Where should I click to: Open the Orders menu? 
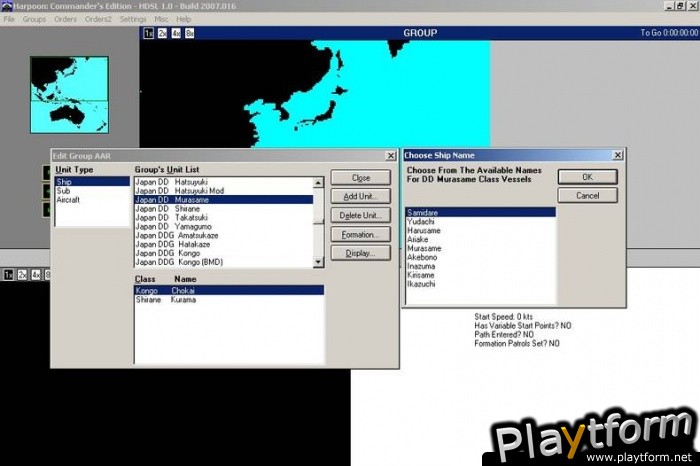65,19
